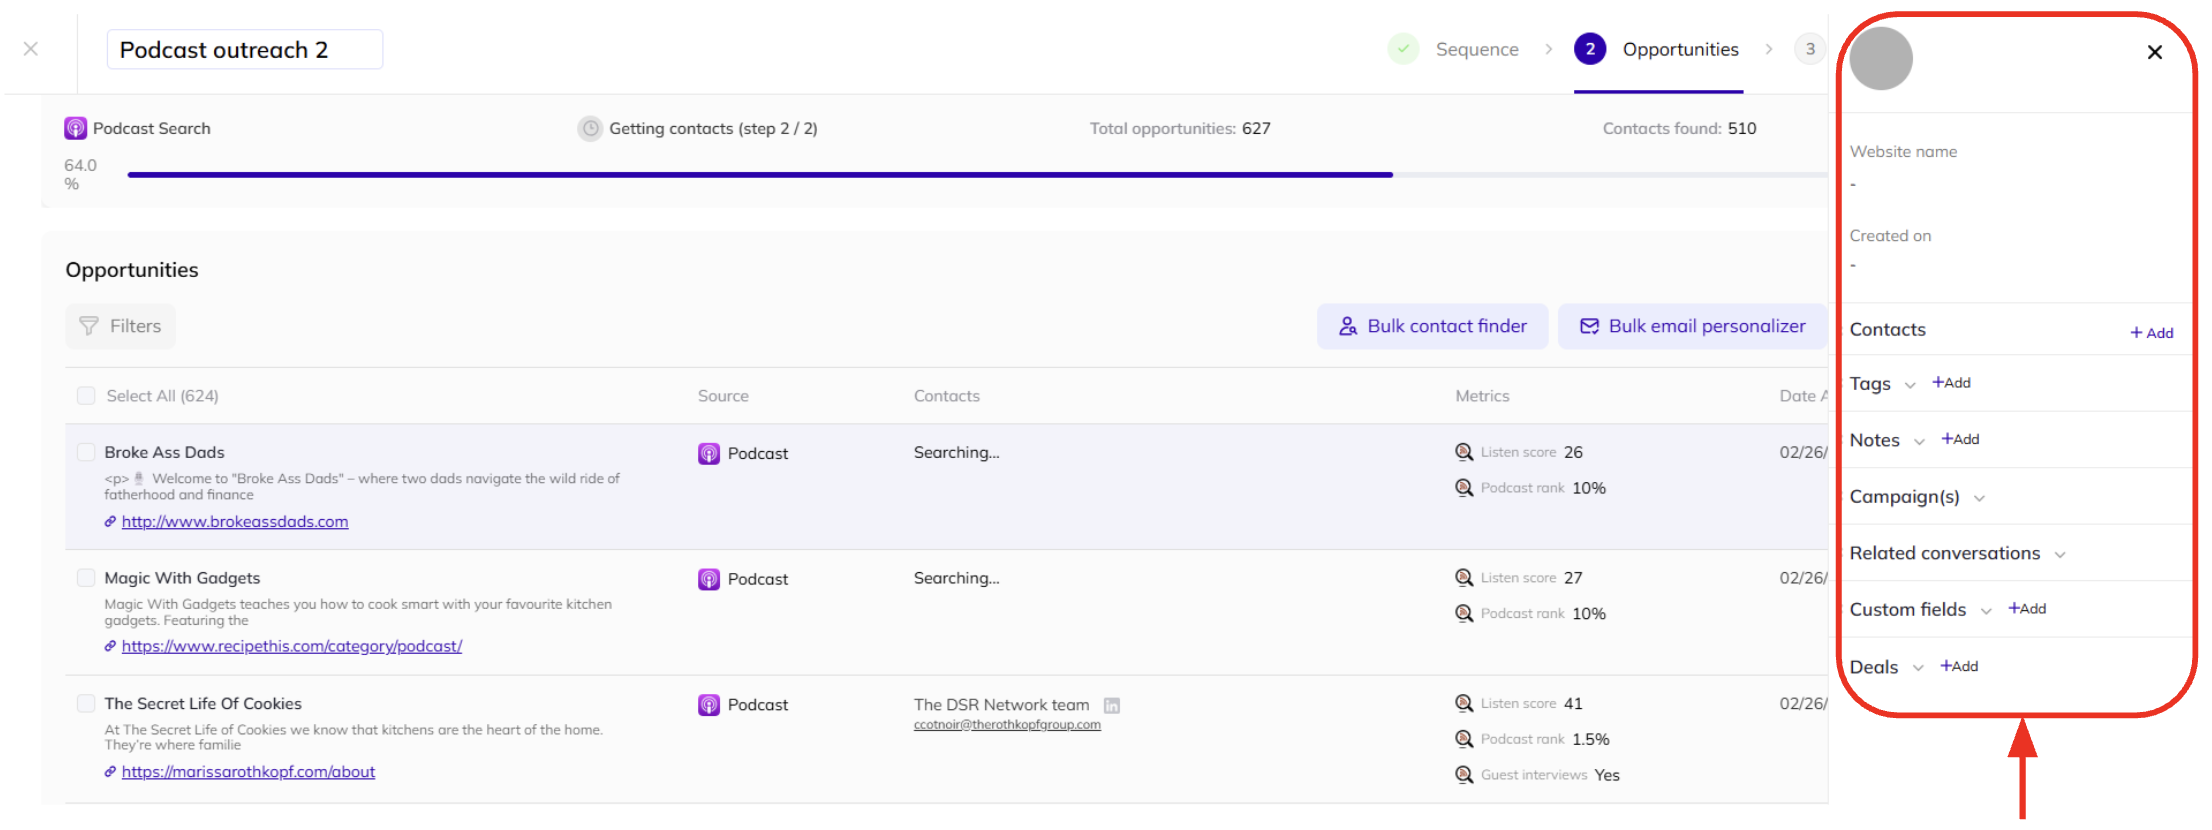The height and width of the screenshot is (830, 2212).
Task: Switch to the Opportunities step tab
Action: [x=1679, y=49]
